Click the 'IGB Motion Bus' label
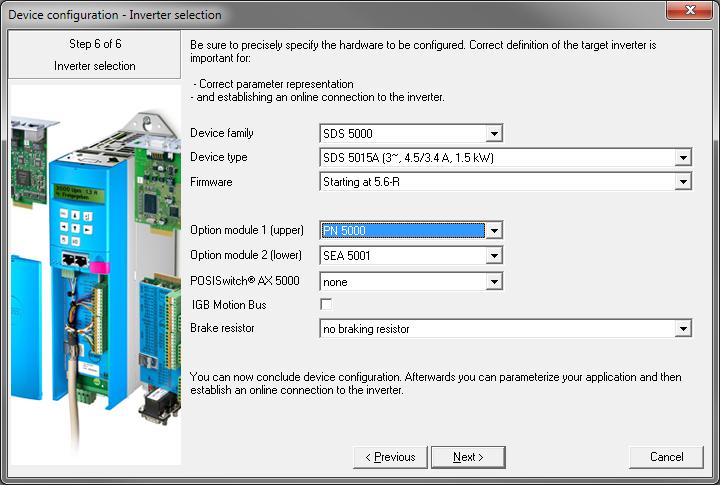 229,305
